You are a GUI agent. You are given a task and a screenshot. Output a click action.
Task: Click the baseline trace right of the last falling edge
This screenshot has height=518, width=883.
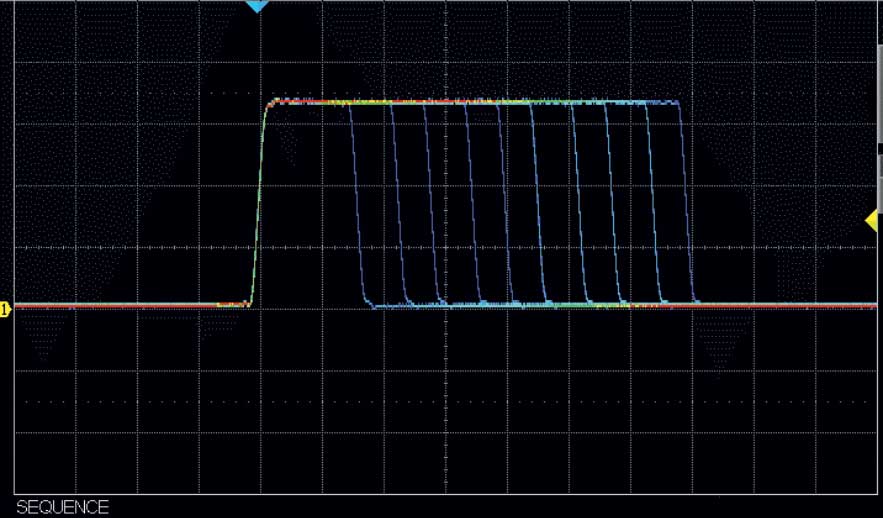pyautogui.click(x=780, y=305)
